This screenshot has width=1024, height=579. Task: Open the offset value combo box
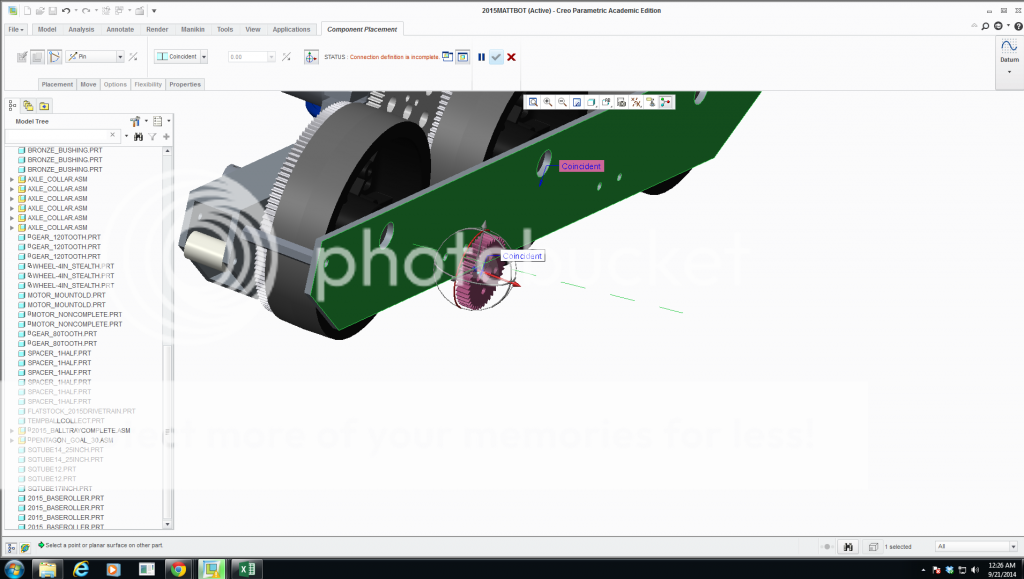click(270, 57)
